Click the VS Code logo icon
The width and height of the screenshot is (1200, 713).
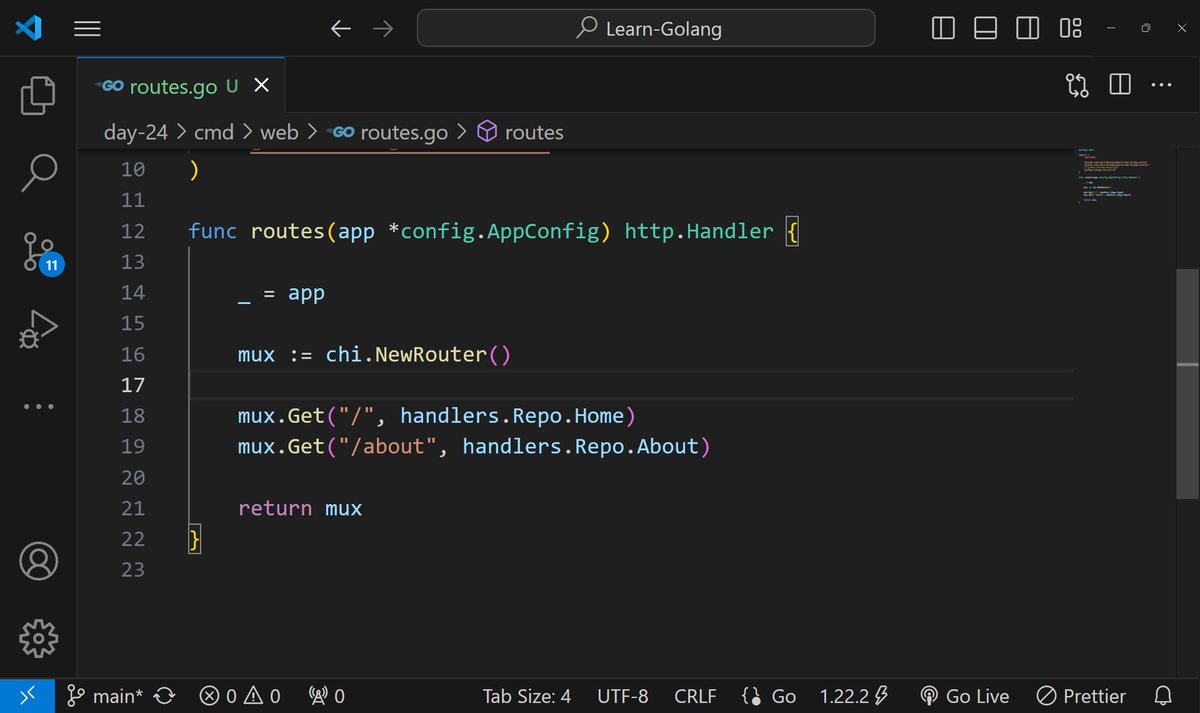coord(27,29)
